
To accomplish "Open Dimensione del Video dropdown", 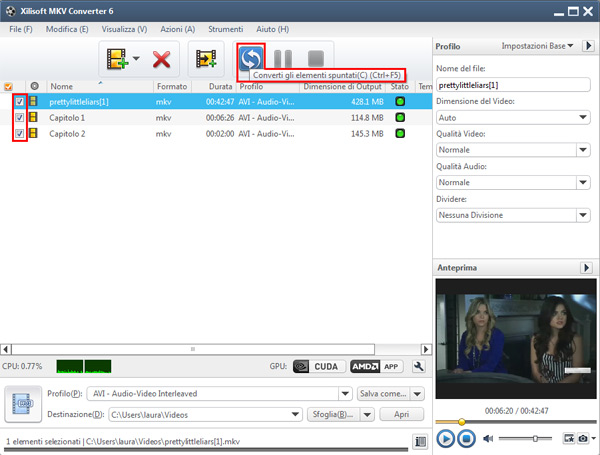I will point(513,117).
